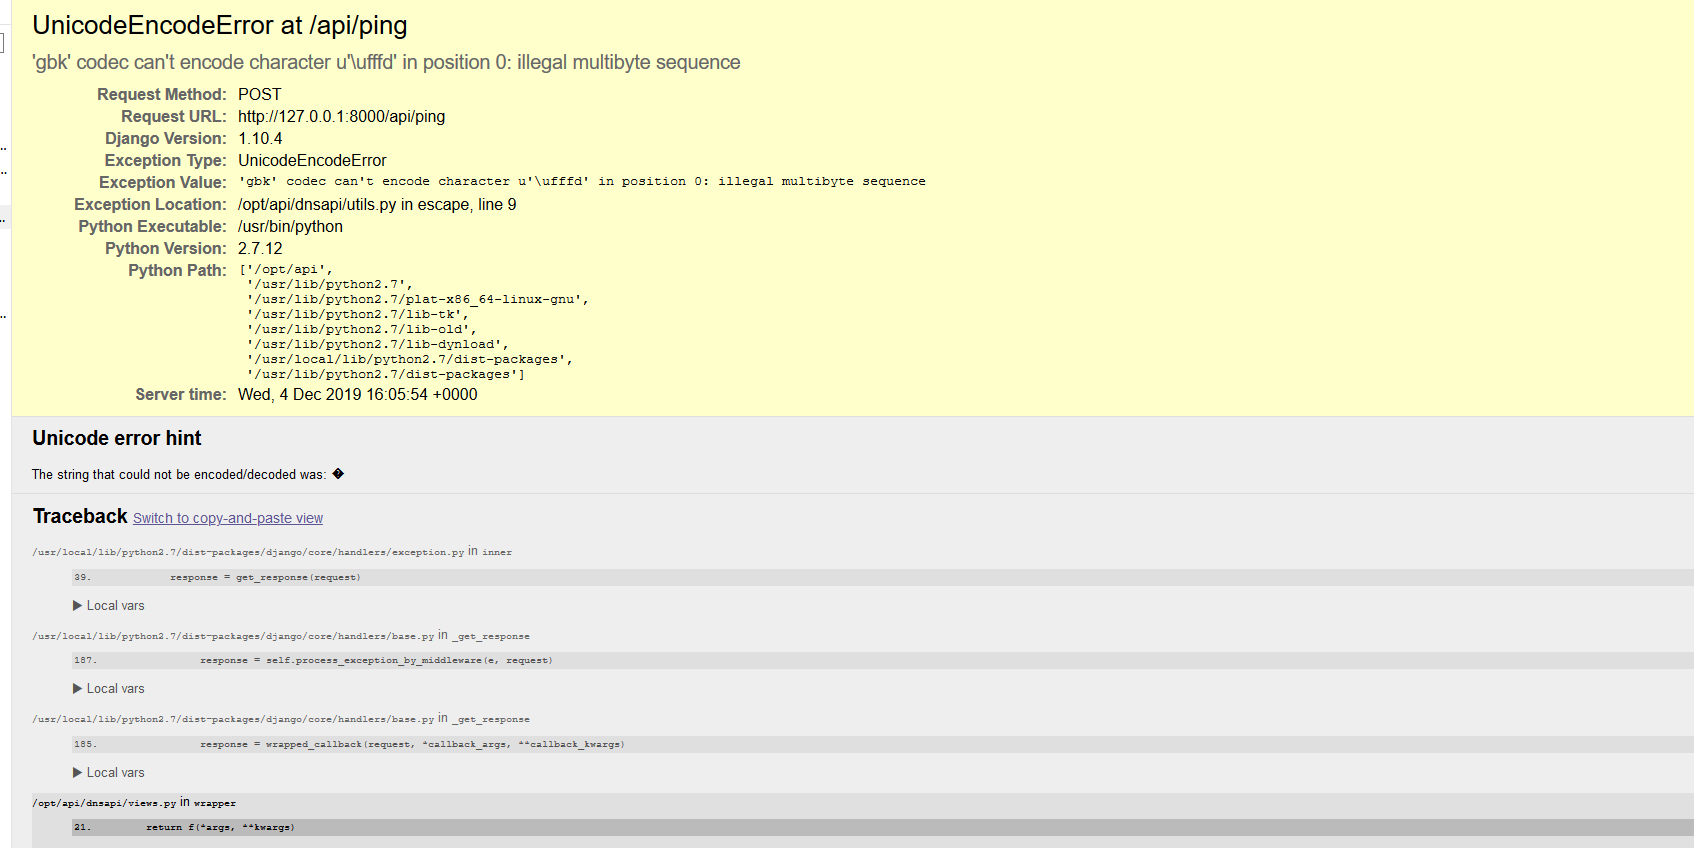Expand Local vars under exception.py inner
The height and width of the screenshot is (848, 1694).
pos(109,606)
